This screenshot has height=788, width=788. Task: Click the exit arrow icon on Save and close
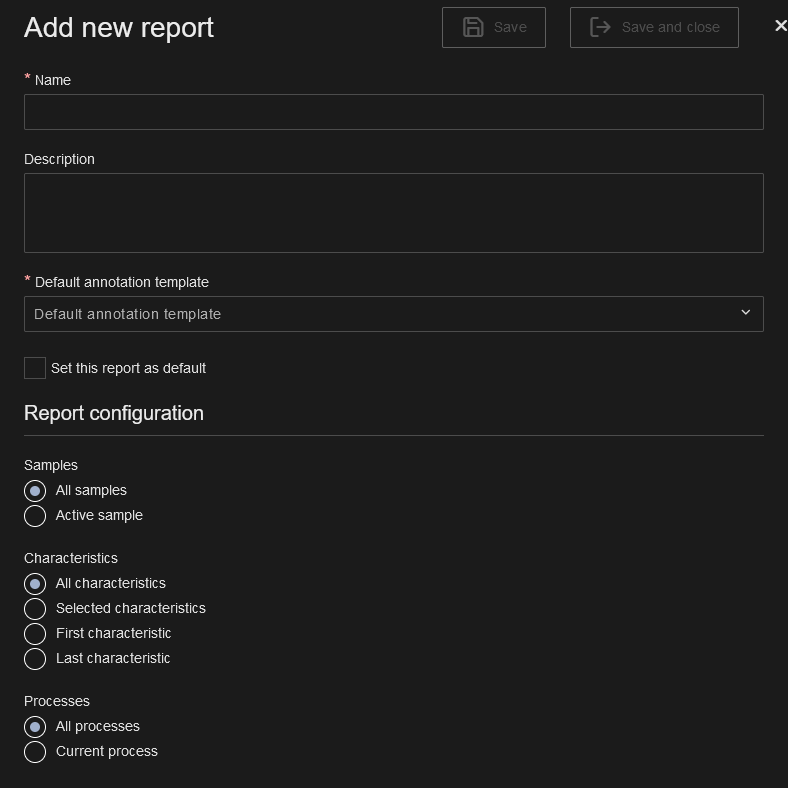(x=600, y=27)
